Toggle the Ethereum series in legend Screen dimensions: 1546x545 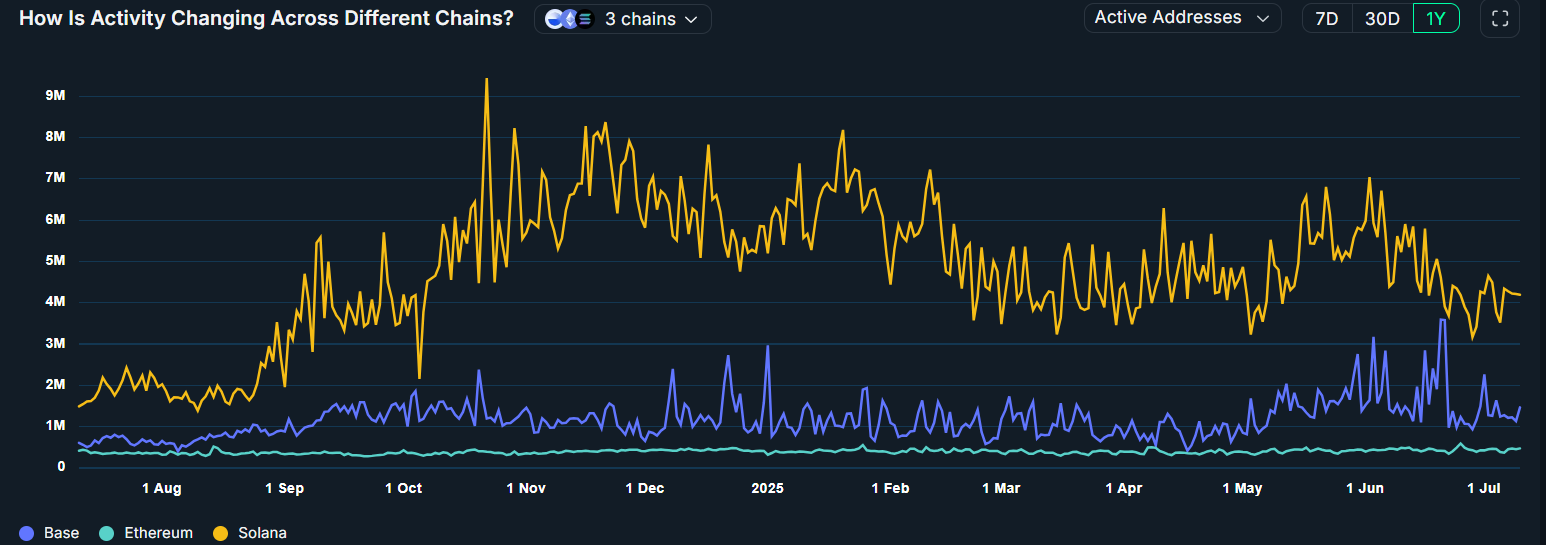tap(148, 533)
